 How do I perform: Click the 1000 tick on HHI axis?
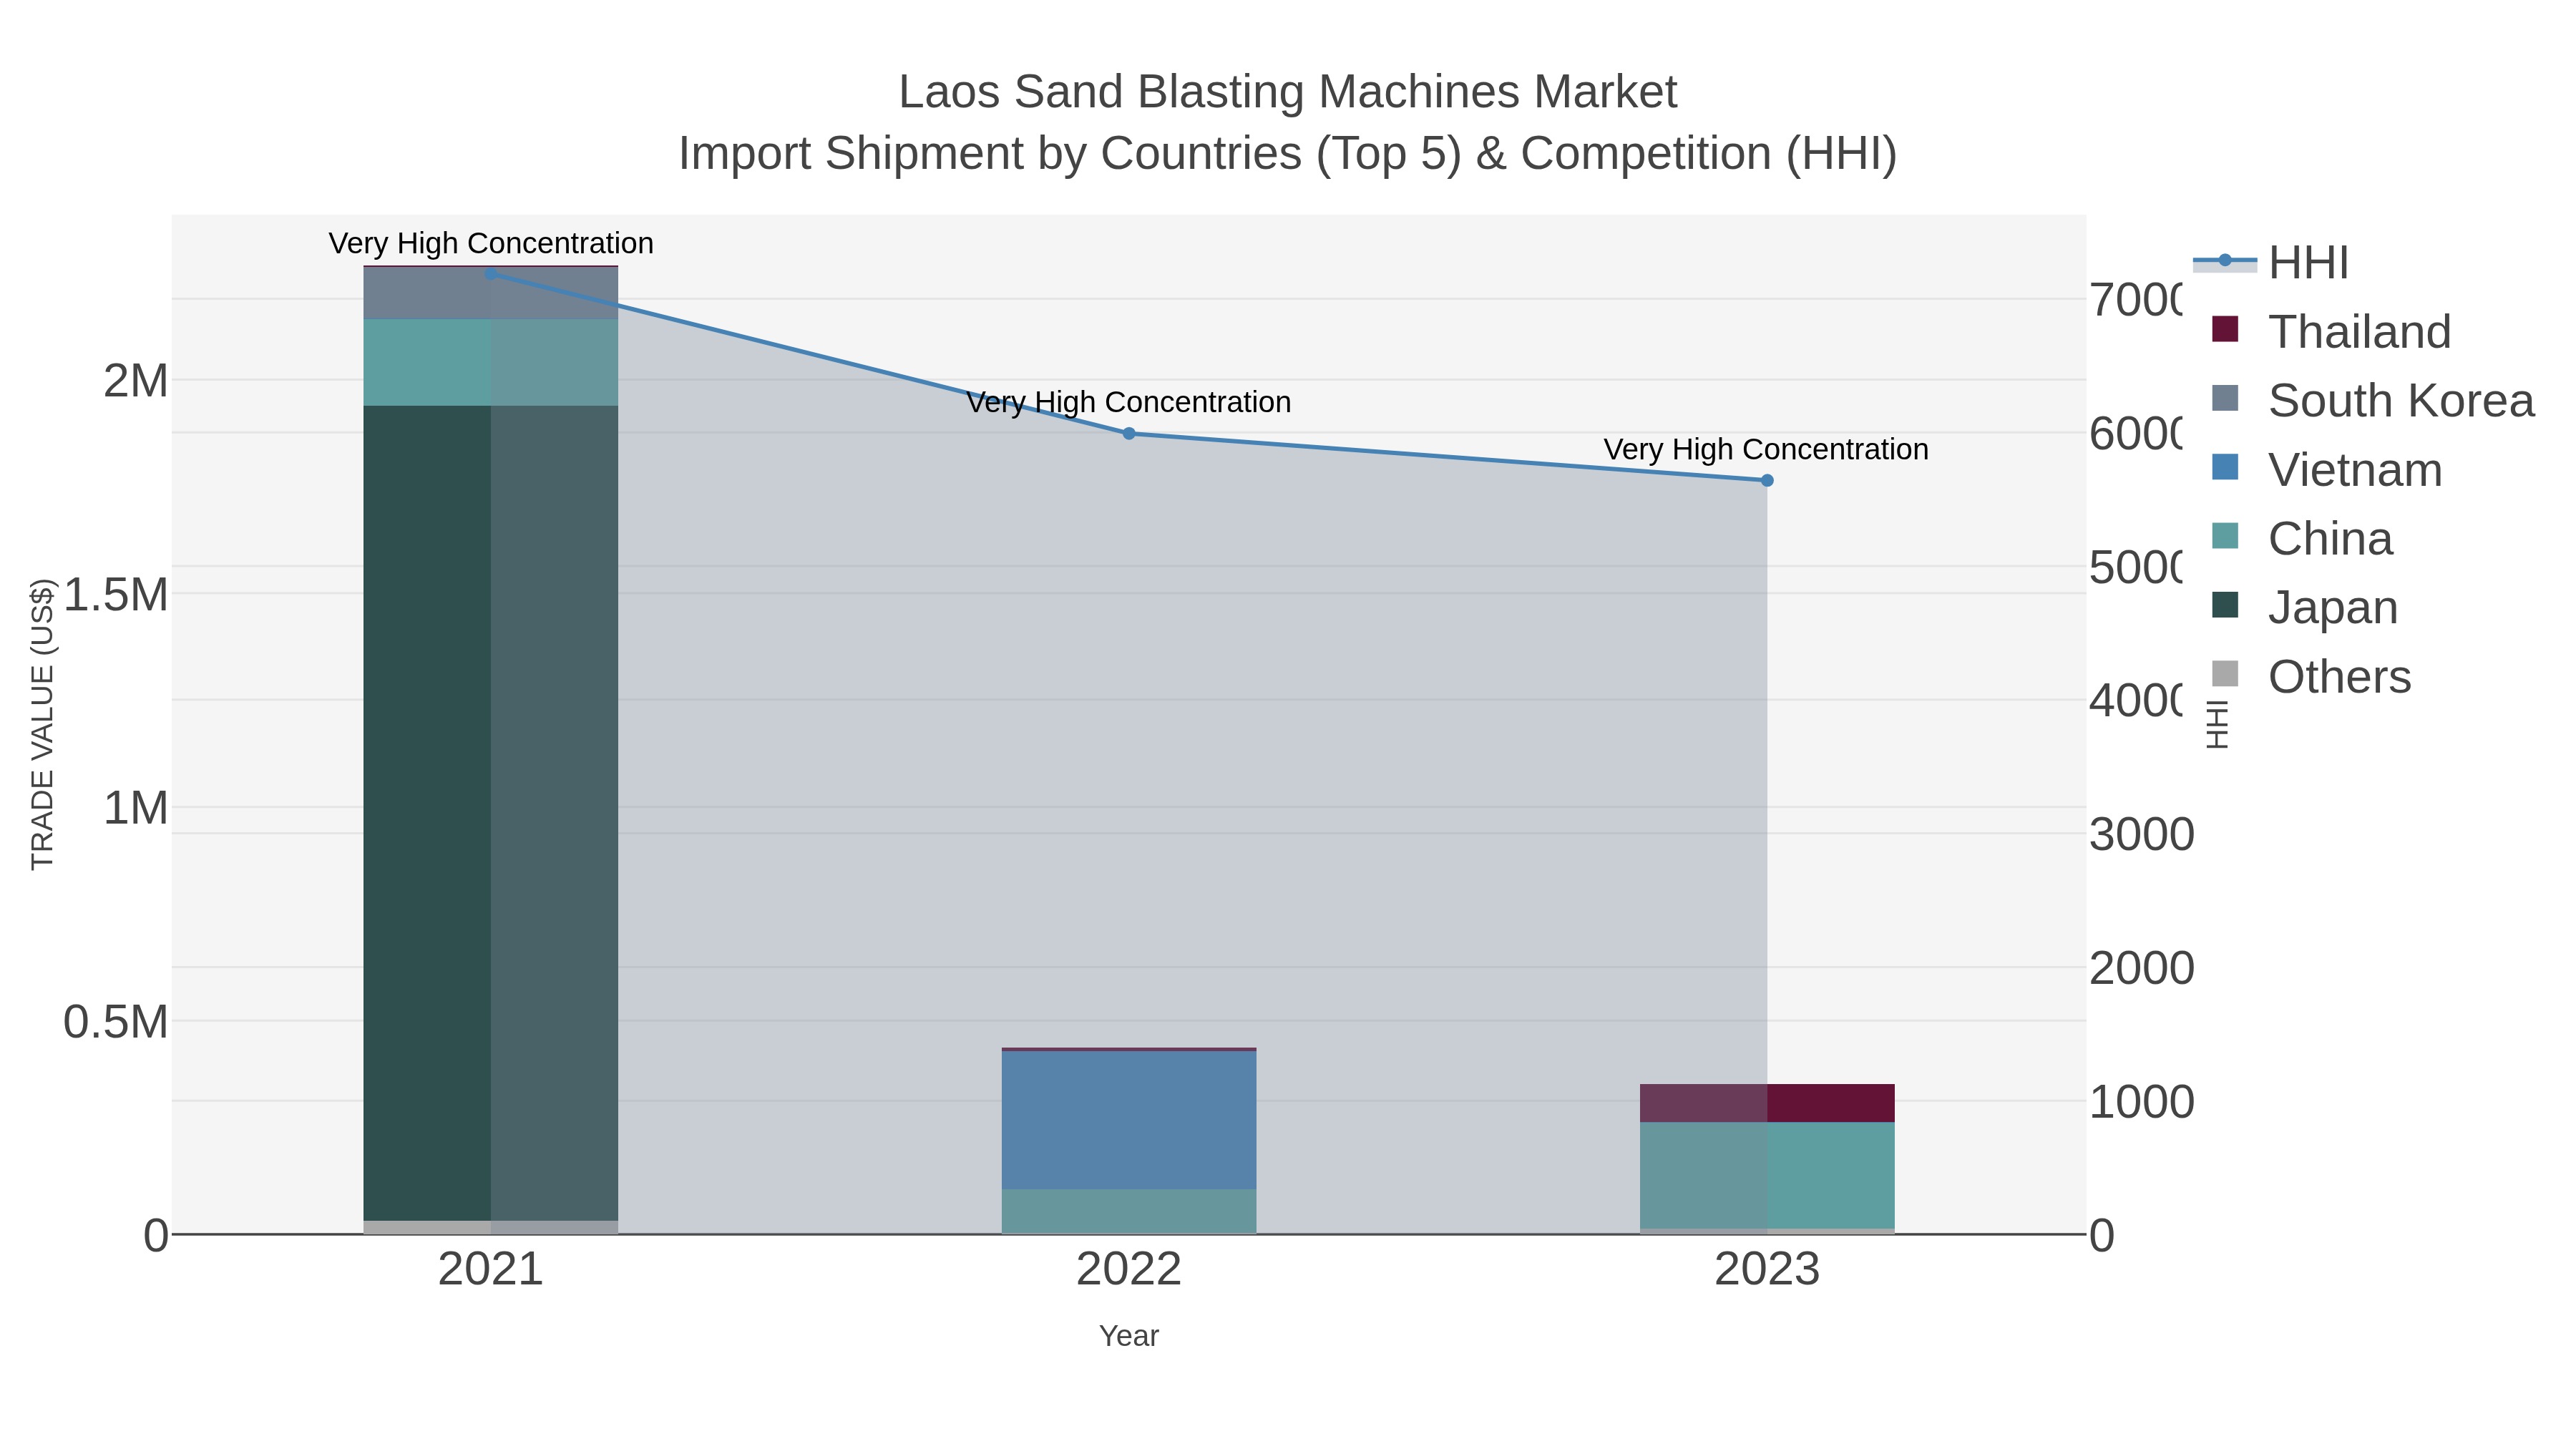coord(2142,1102)
